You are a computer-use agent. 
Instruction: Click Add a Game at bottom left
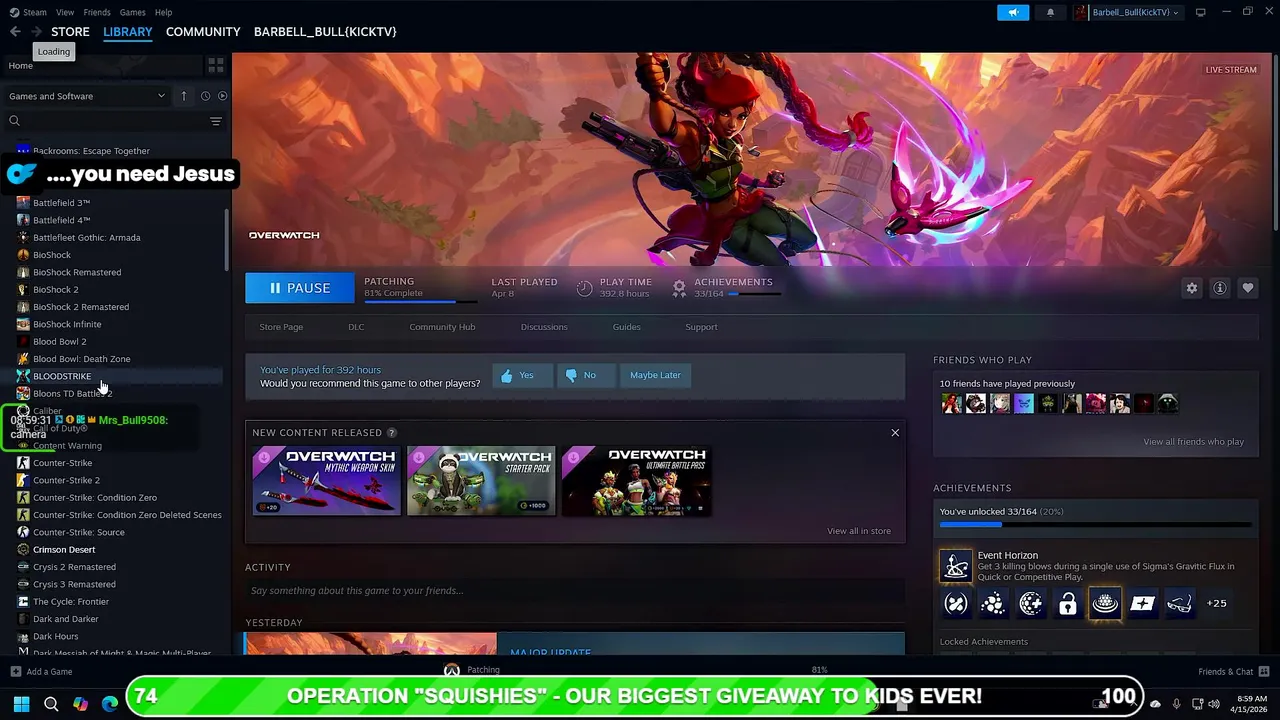(41, 672)
